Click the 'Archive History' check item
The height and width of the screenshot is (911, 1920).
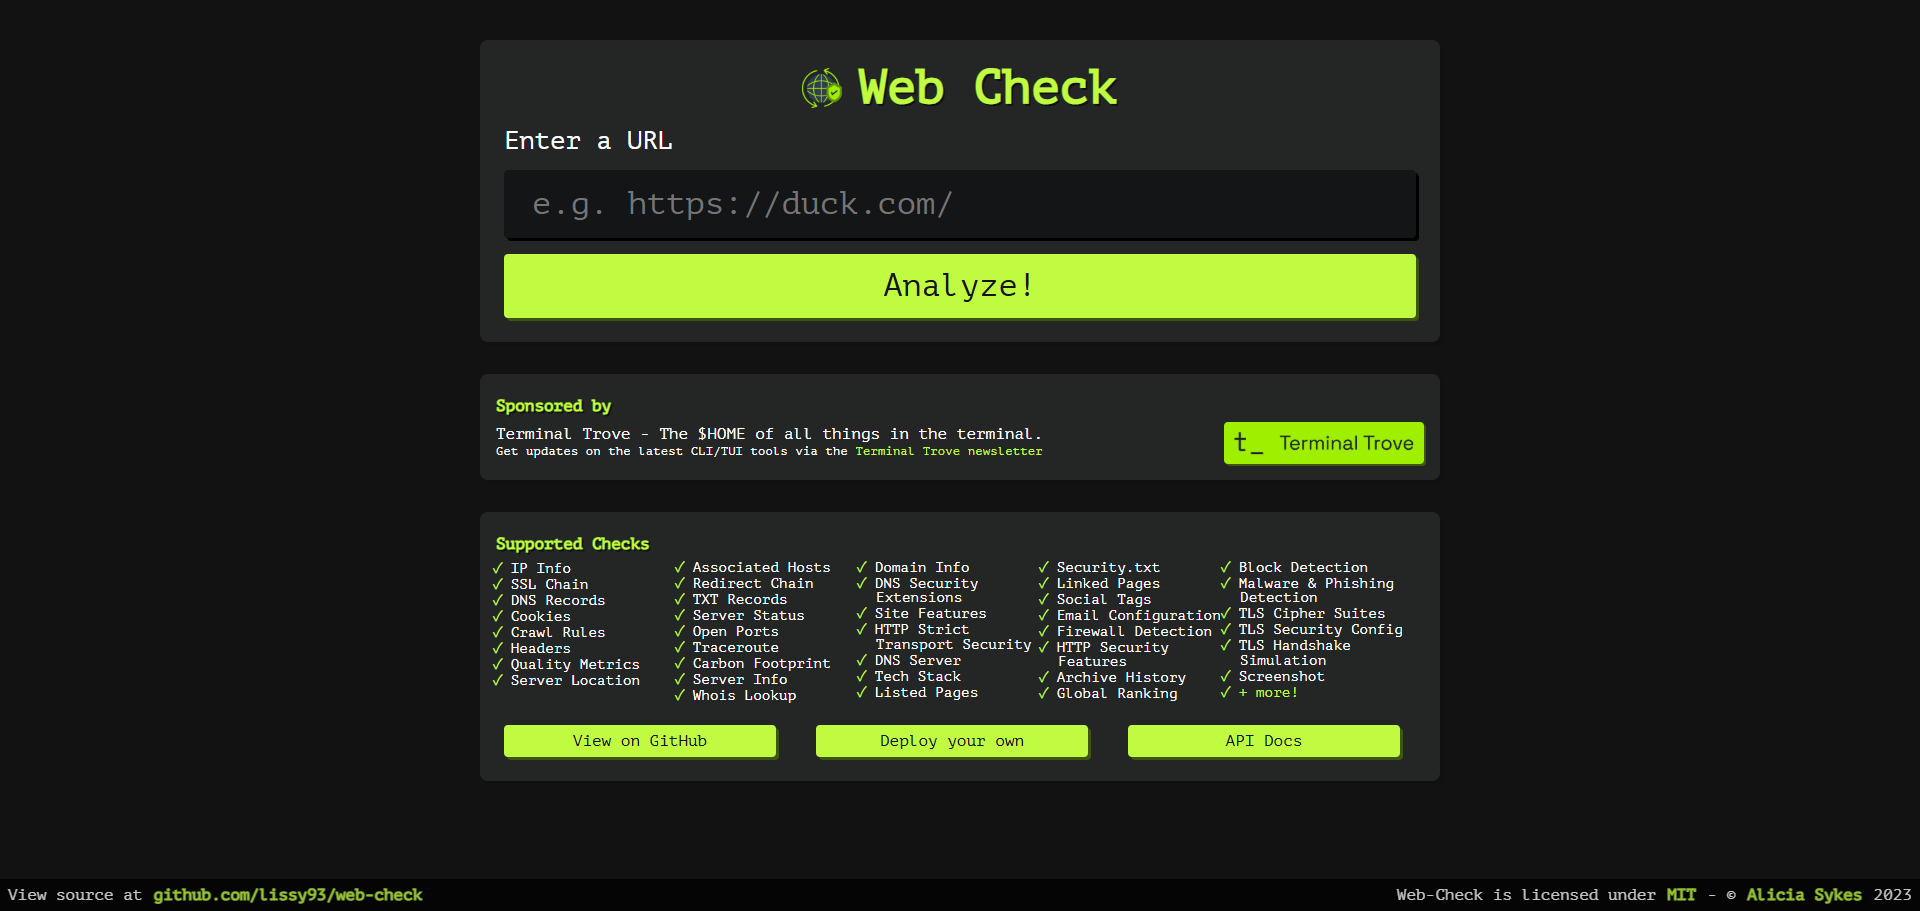coord(1121,677)
